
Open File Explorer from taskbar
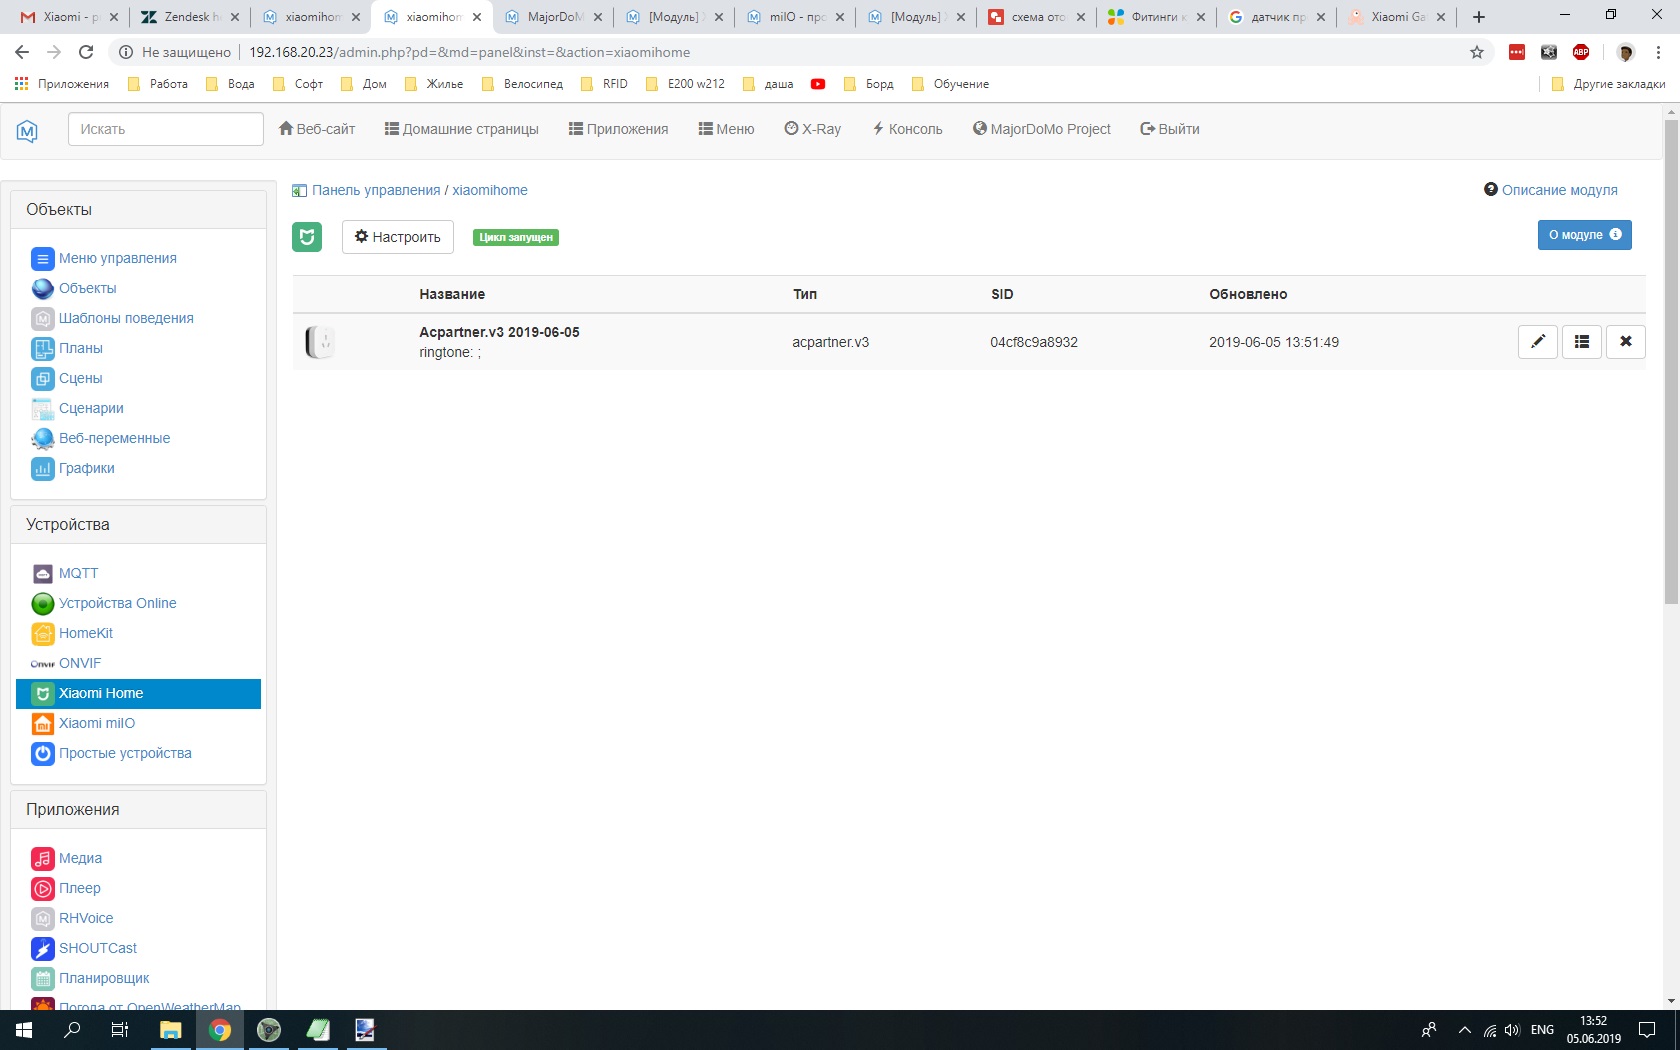tap(171, 1030)
